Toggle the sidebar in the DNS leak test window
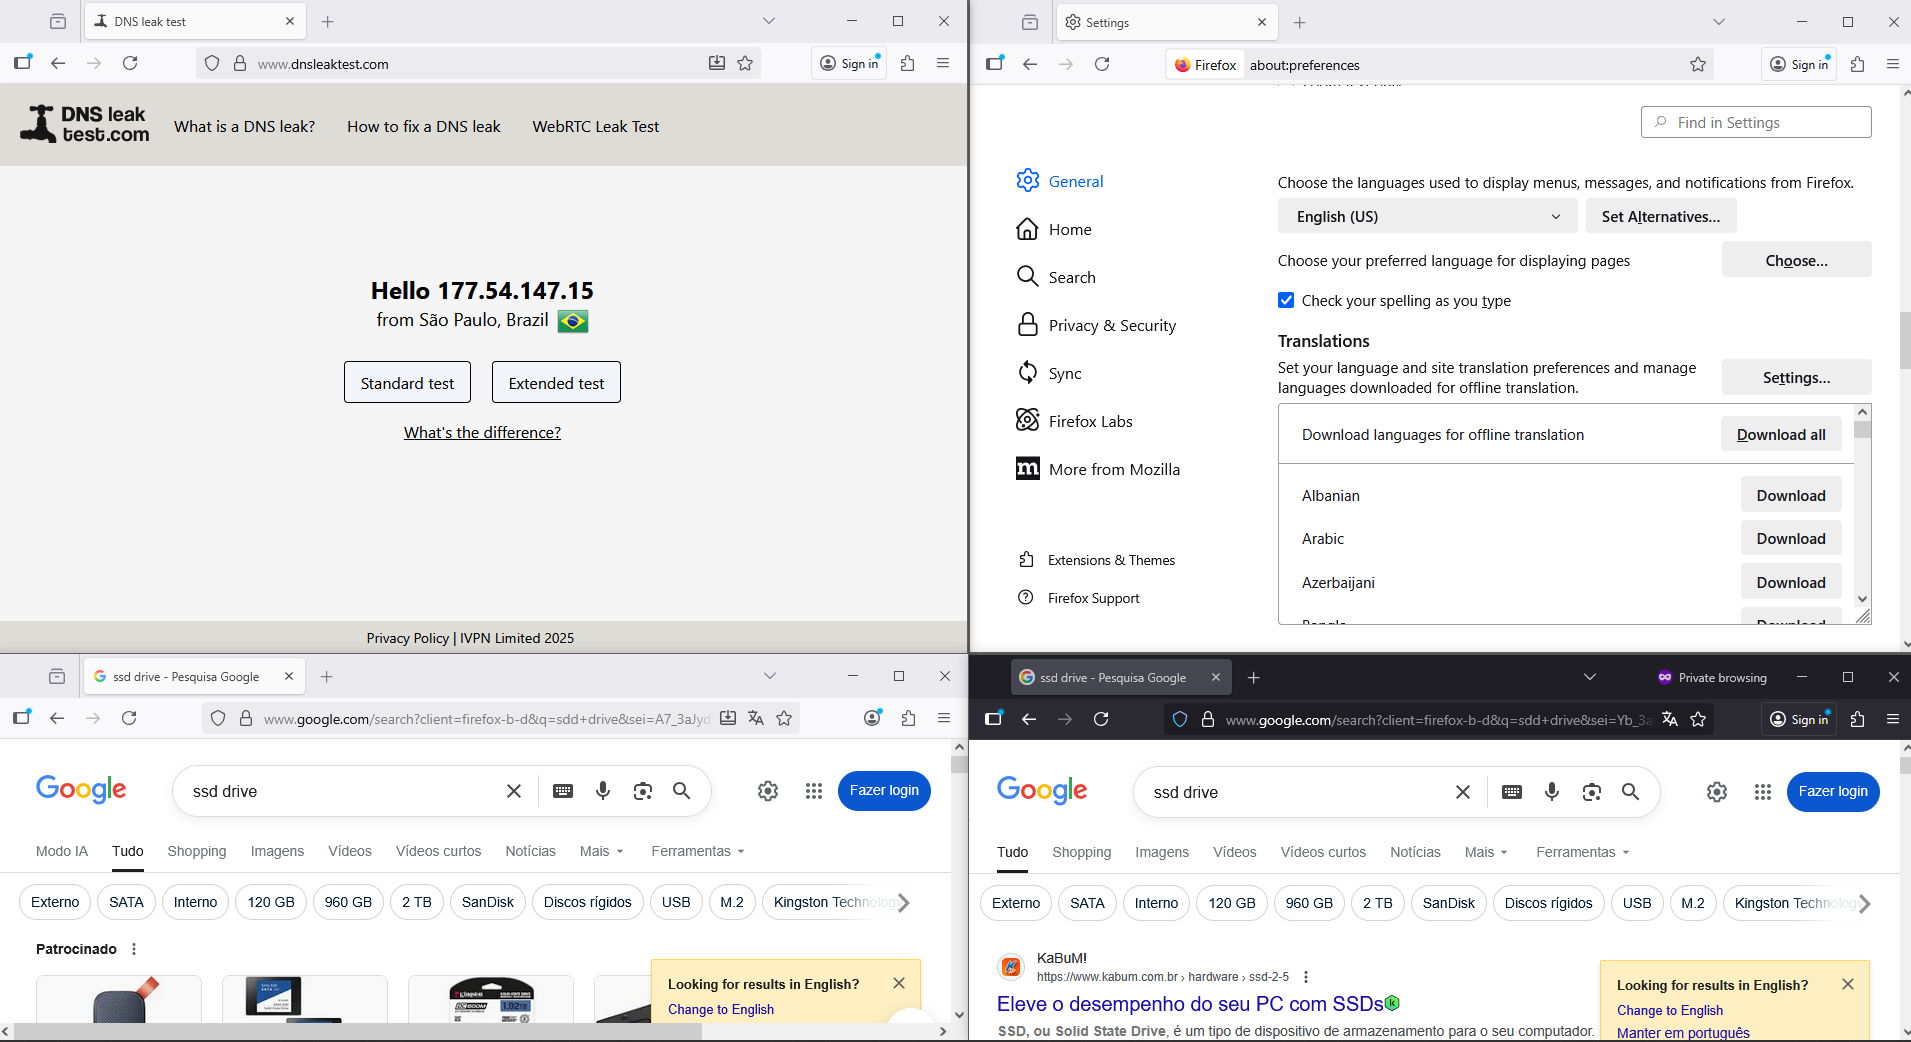Viewport: 1911px width, 1042px height. tap(23, 62)
